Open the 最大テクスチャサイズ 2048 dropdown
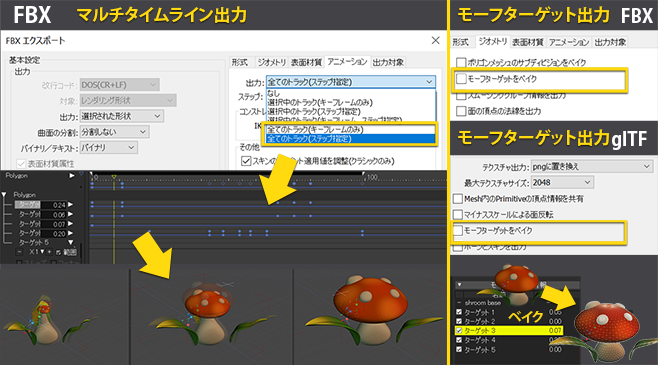658x365 pixels. [562, 182]
